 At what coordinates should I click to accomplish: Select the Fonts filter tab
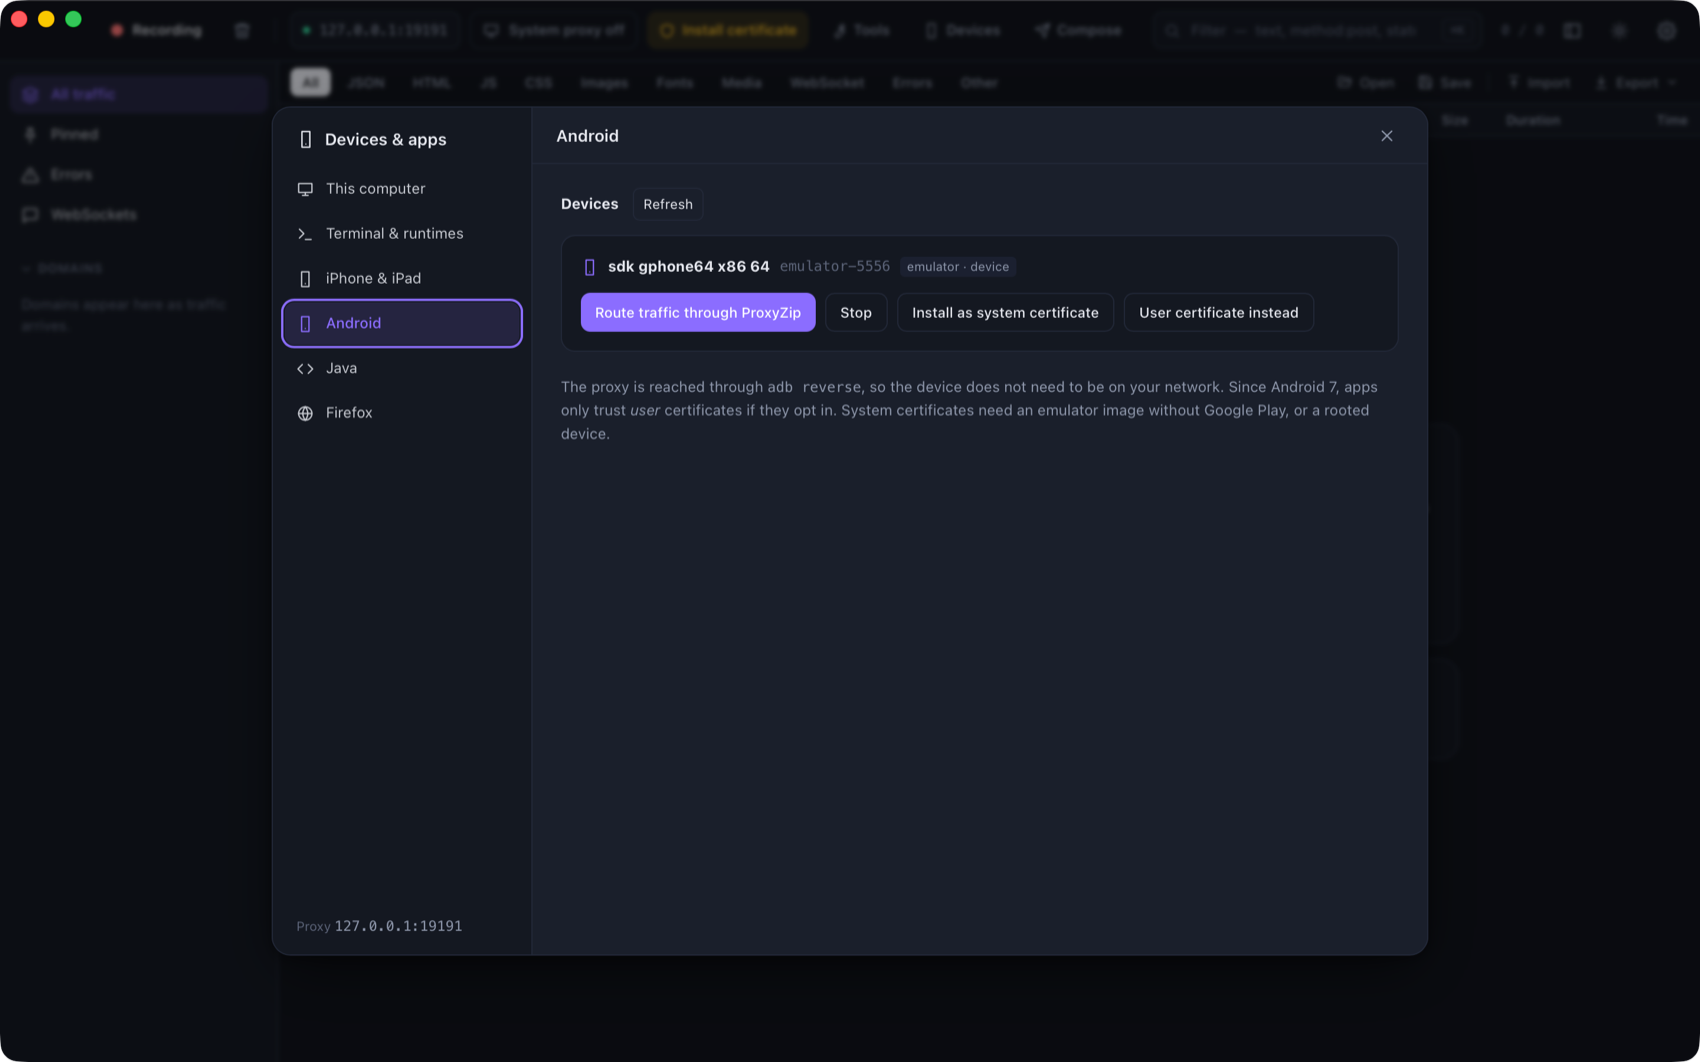click(x=675, y=82)
